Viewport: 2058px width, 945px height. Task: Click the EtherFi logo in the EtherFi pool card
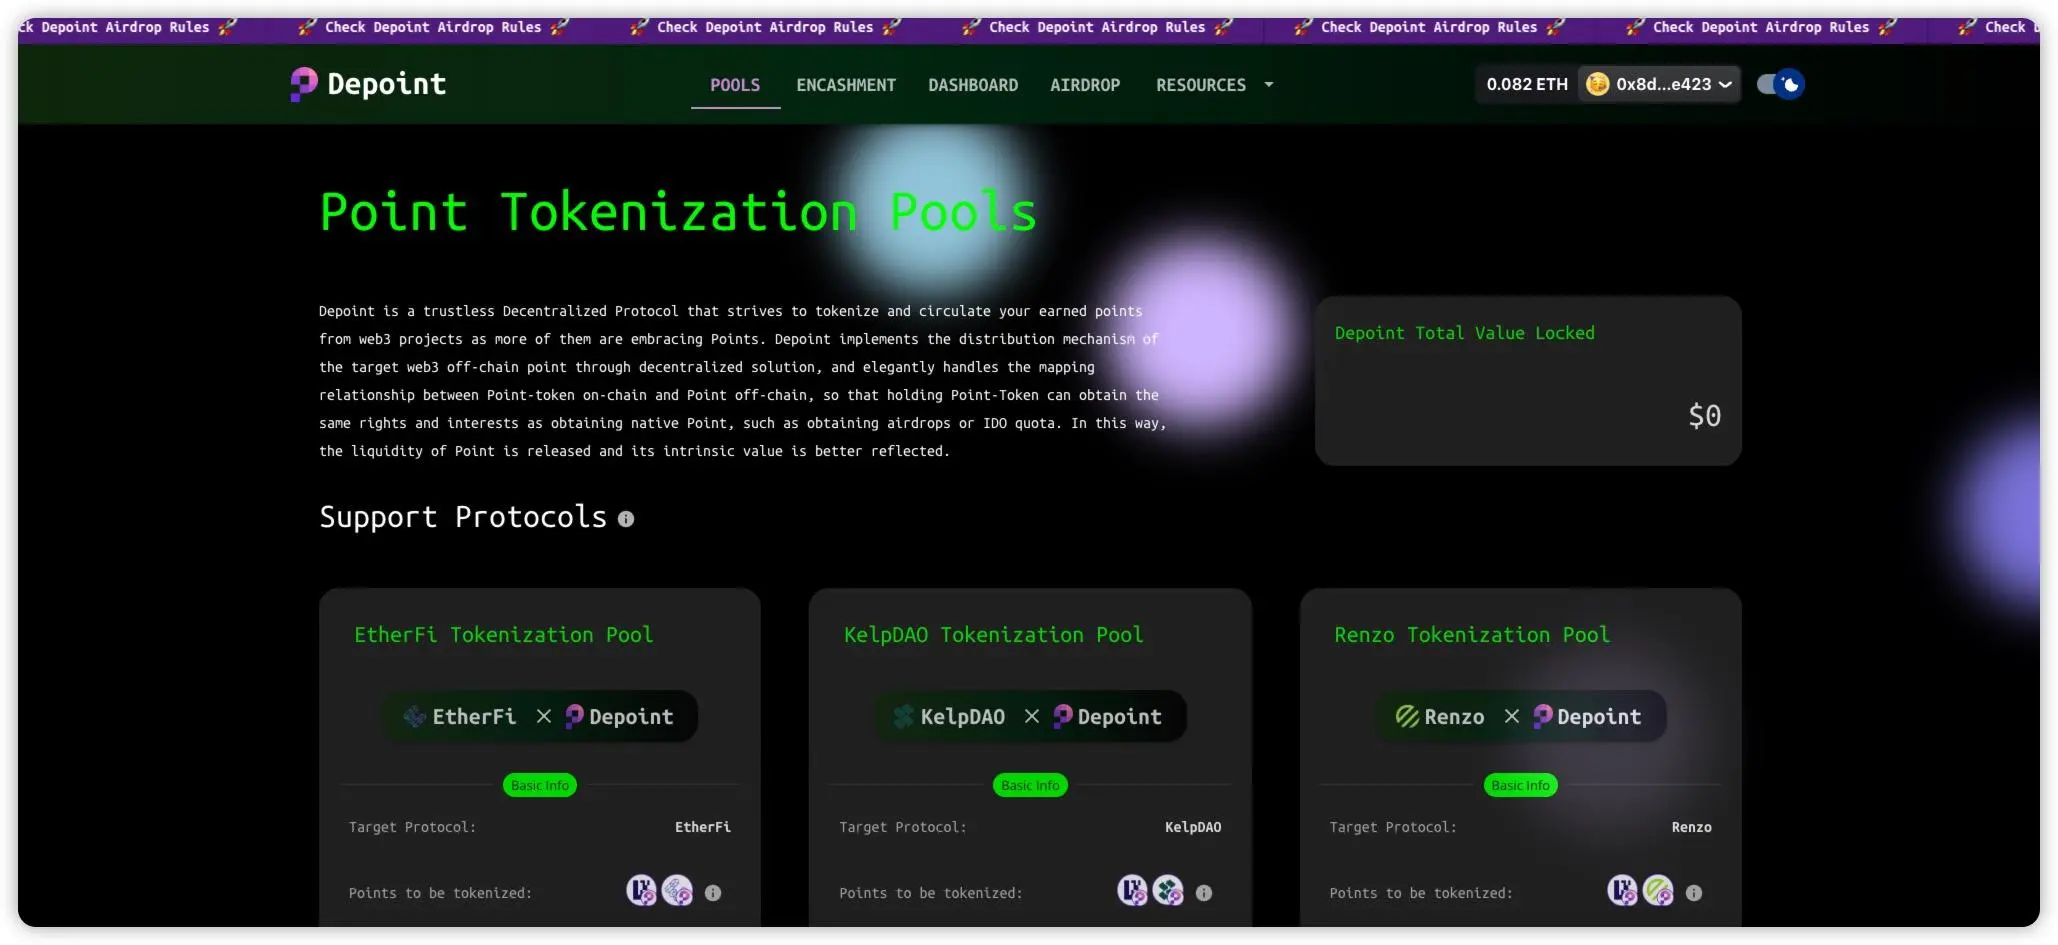click(414, 716)
